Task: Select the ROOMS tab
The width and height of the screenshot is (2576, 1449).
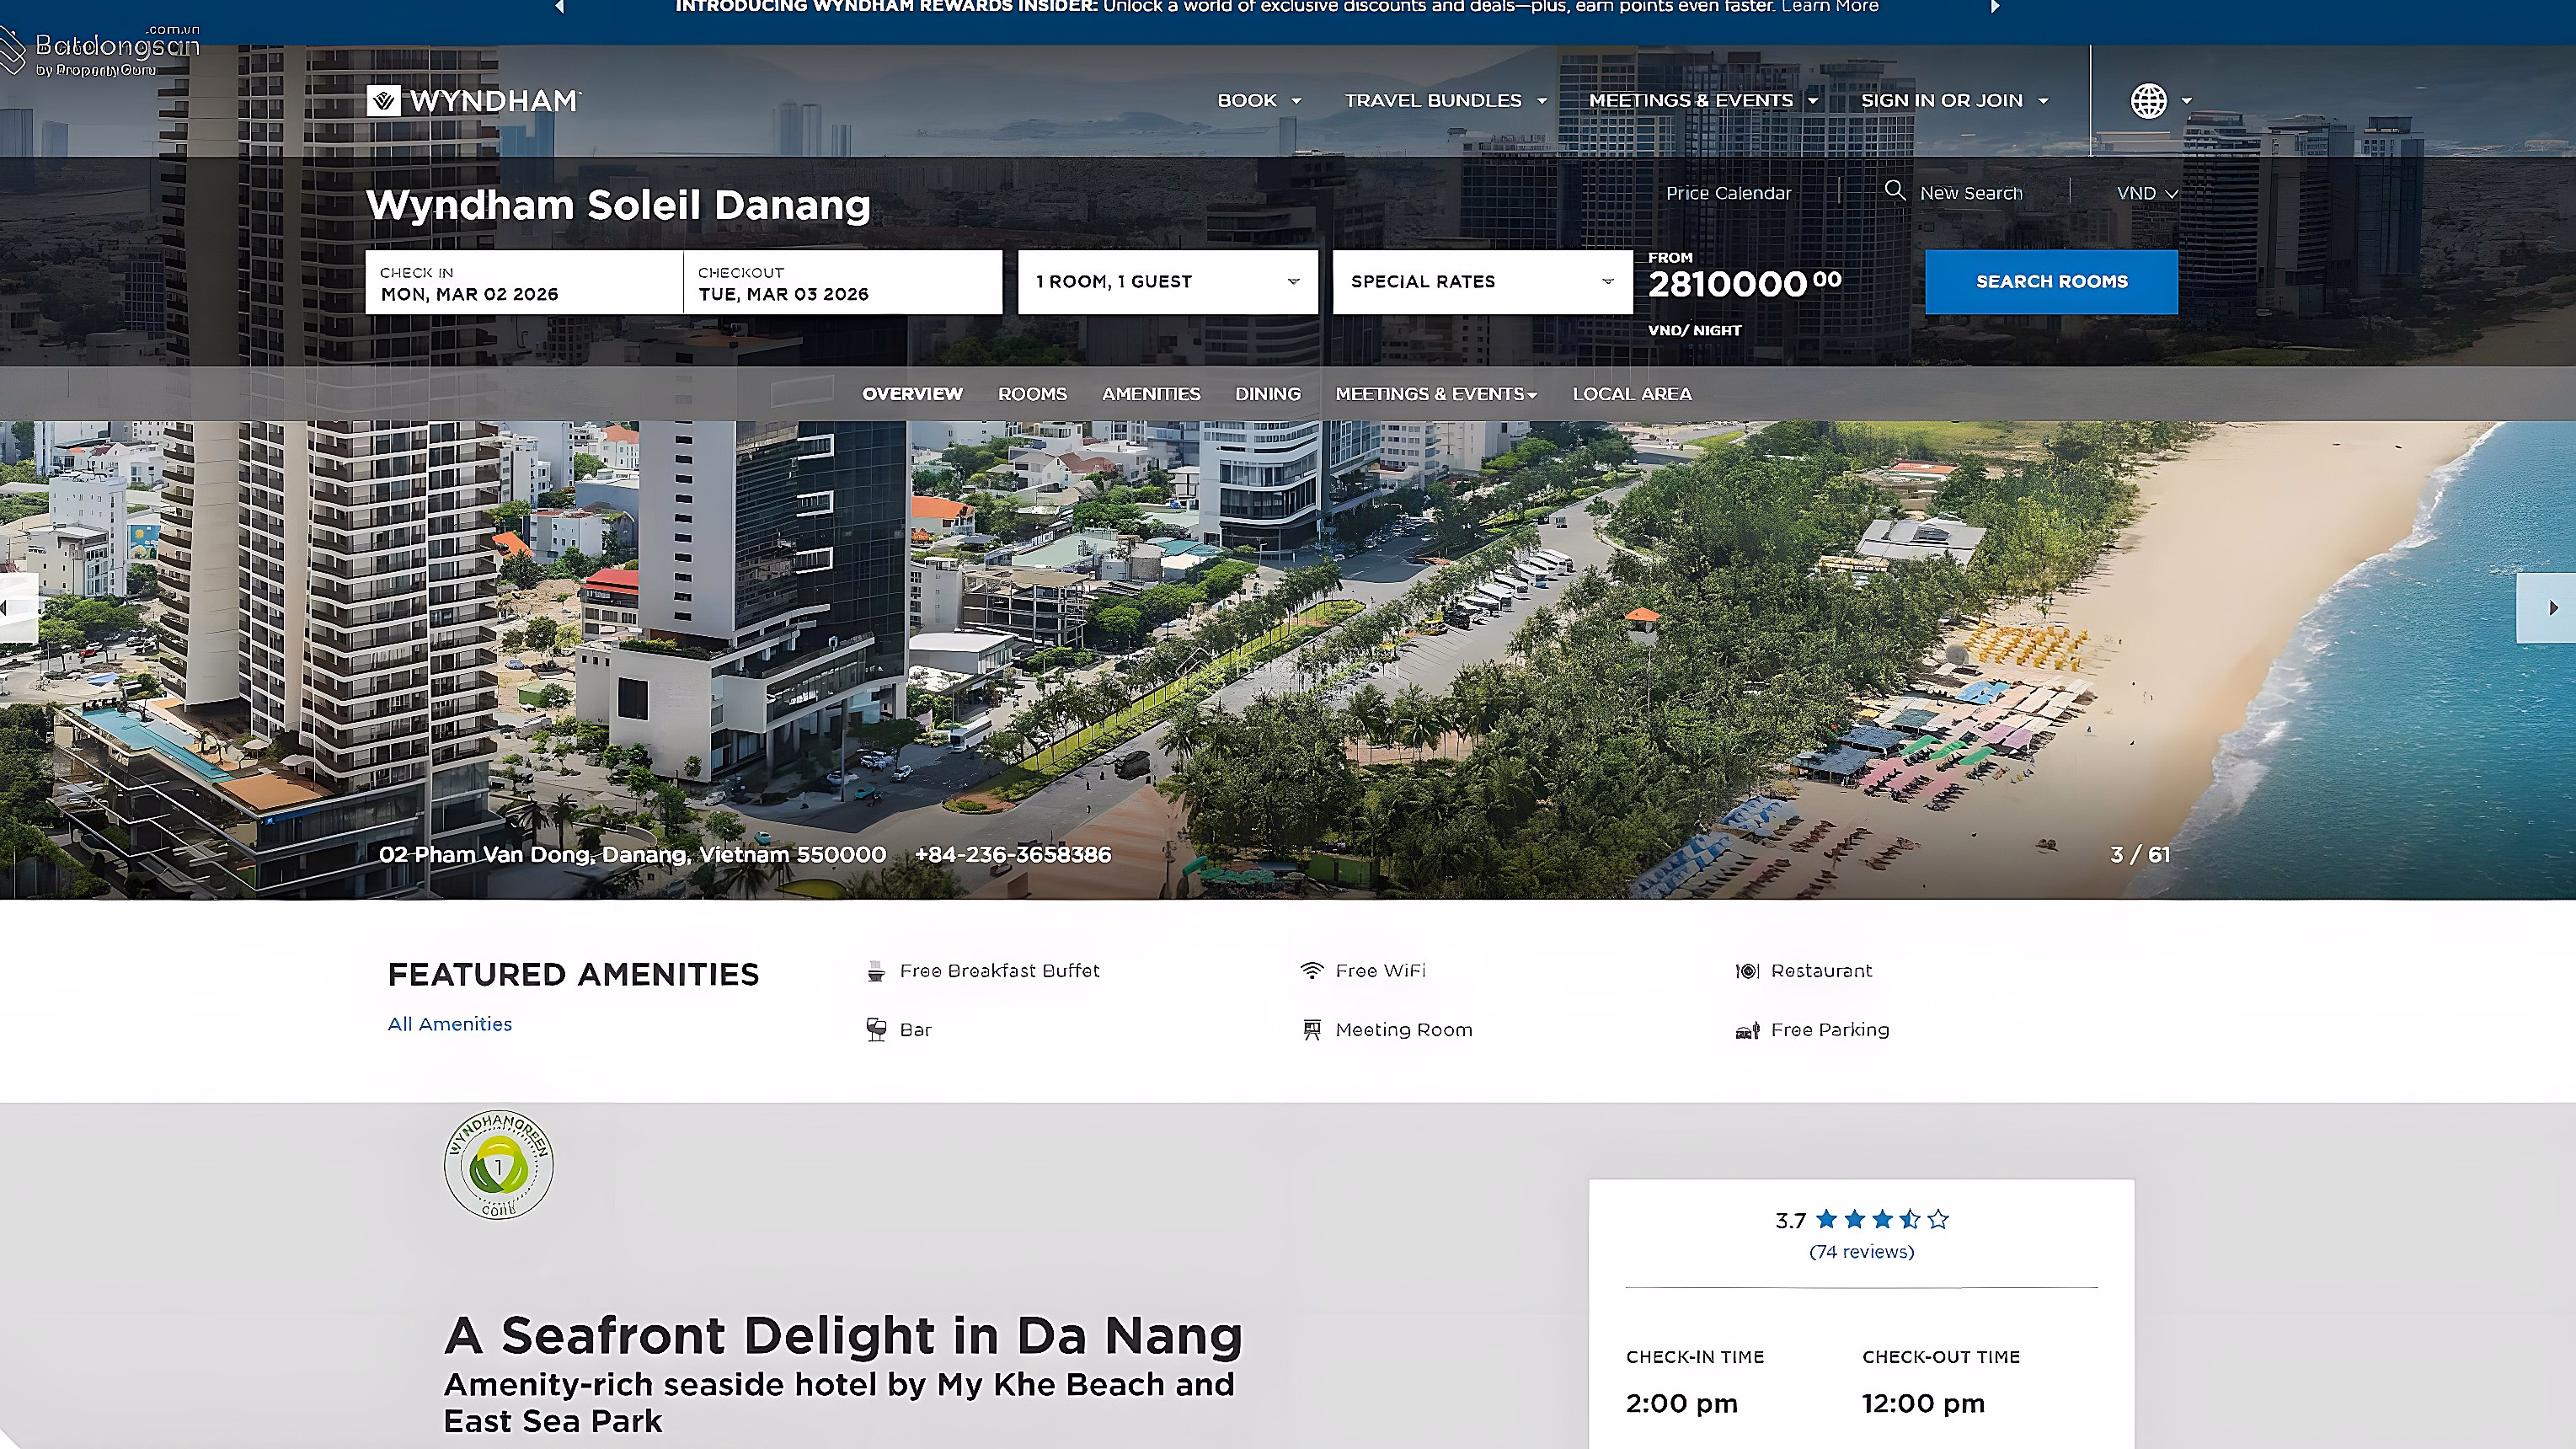Action: (1032, 394)
